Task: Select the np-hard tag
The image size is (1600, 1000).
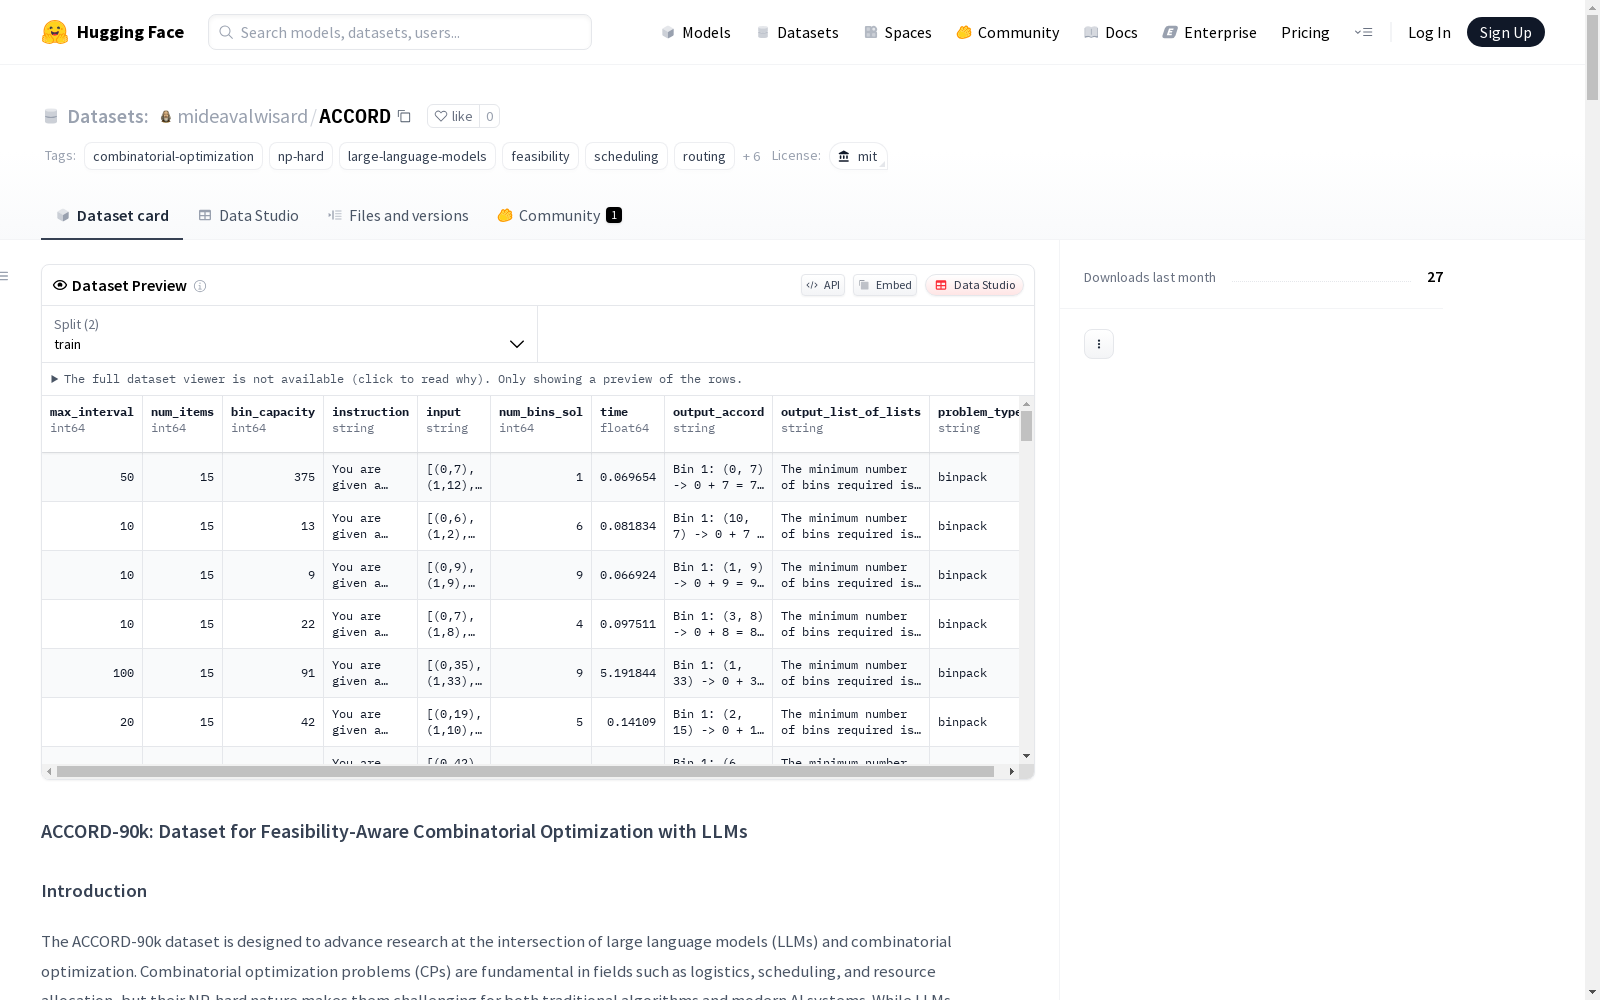Action: click(x=301, y=156)
